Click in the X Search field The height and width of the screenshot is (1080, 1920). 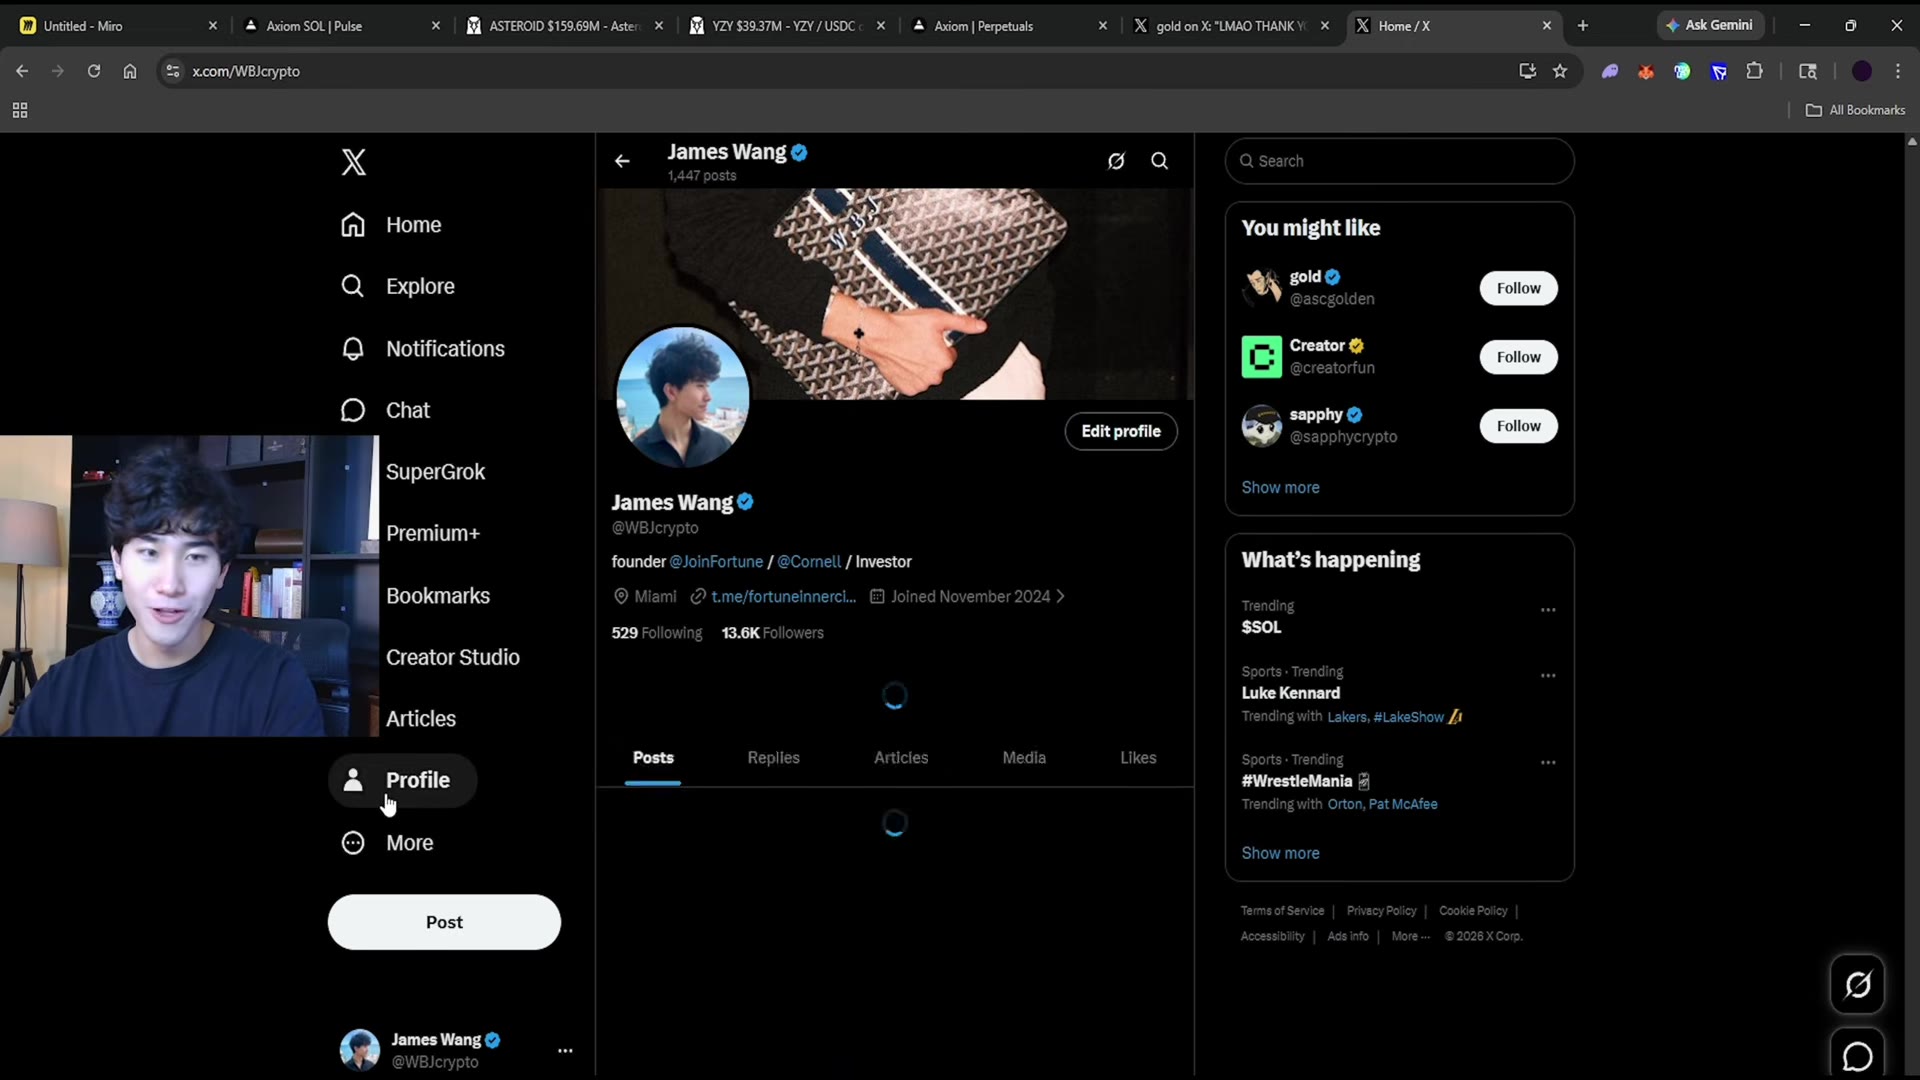[1399, 161]
